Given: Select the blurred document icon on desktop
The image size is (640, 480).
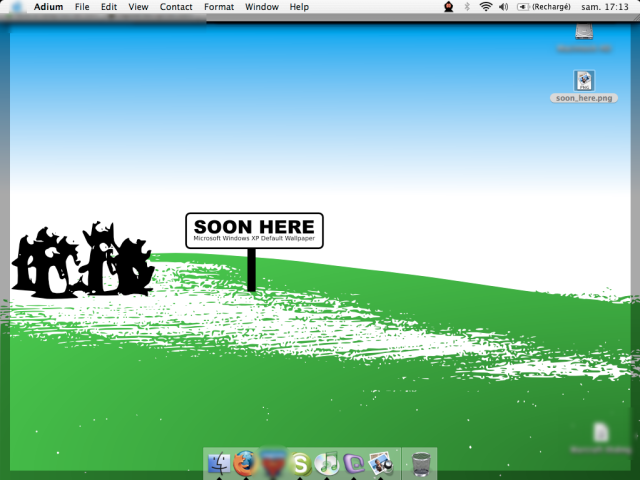Looking at the screenshot, I should [601, 432].
